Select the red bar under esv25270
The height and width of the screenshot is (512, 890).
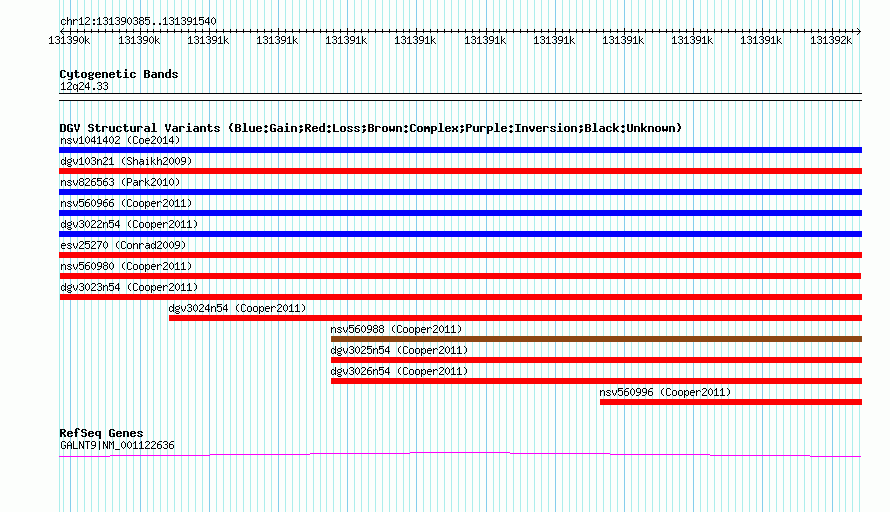pos(460,255)
